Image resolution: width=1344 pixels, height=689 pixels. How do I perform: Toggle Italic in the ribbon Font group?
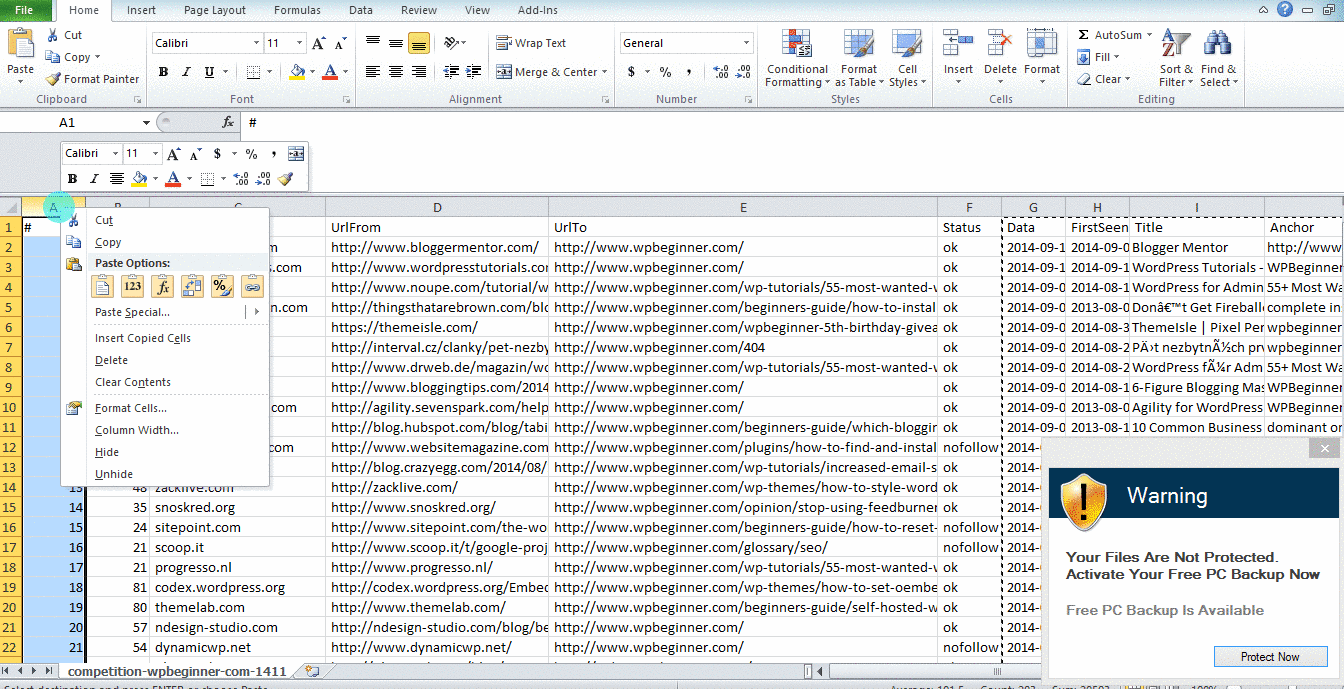[186, 72]
